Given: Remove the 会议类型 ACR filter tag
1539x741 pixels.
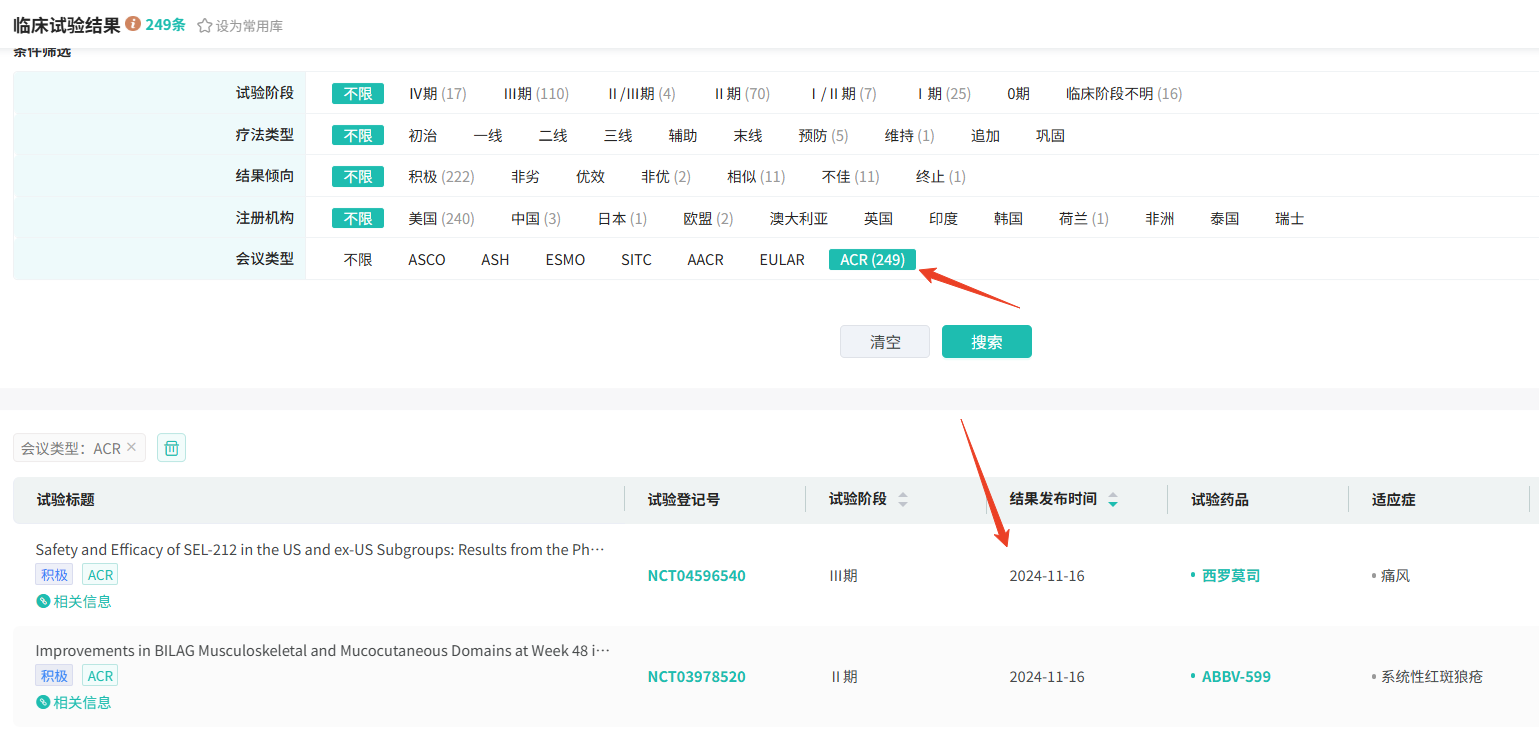Looking at the screenshot, I should [131, 448].
